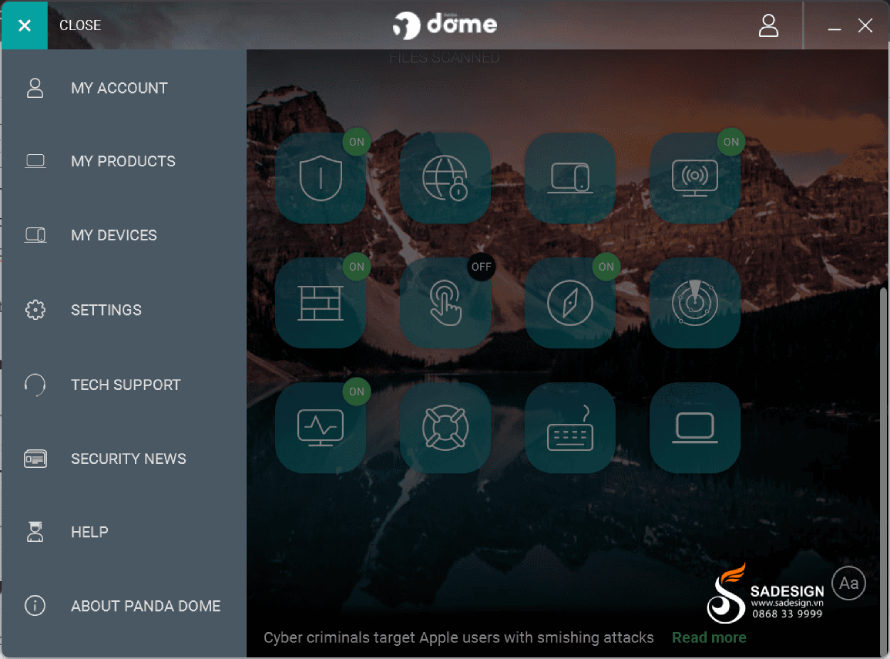This screenshot has width=890, height=659.
Task: Click the Aa font size button
Action: point(849,583)
